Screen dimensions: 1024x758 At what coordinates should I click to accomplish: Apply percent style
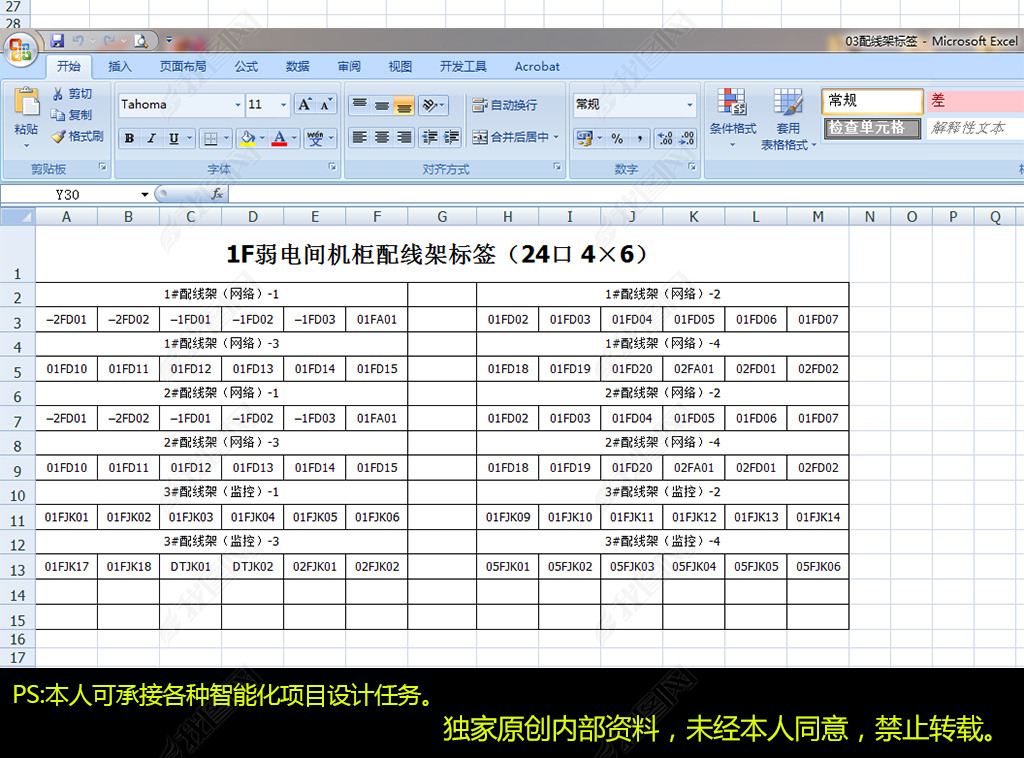616,138
